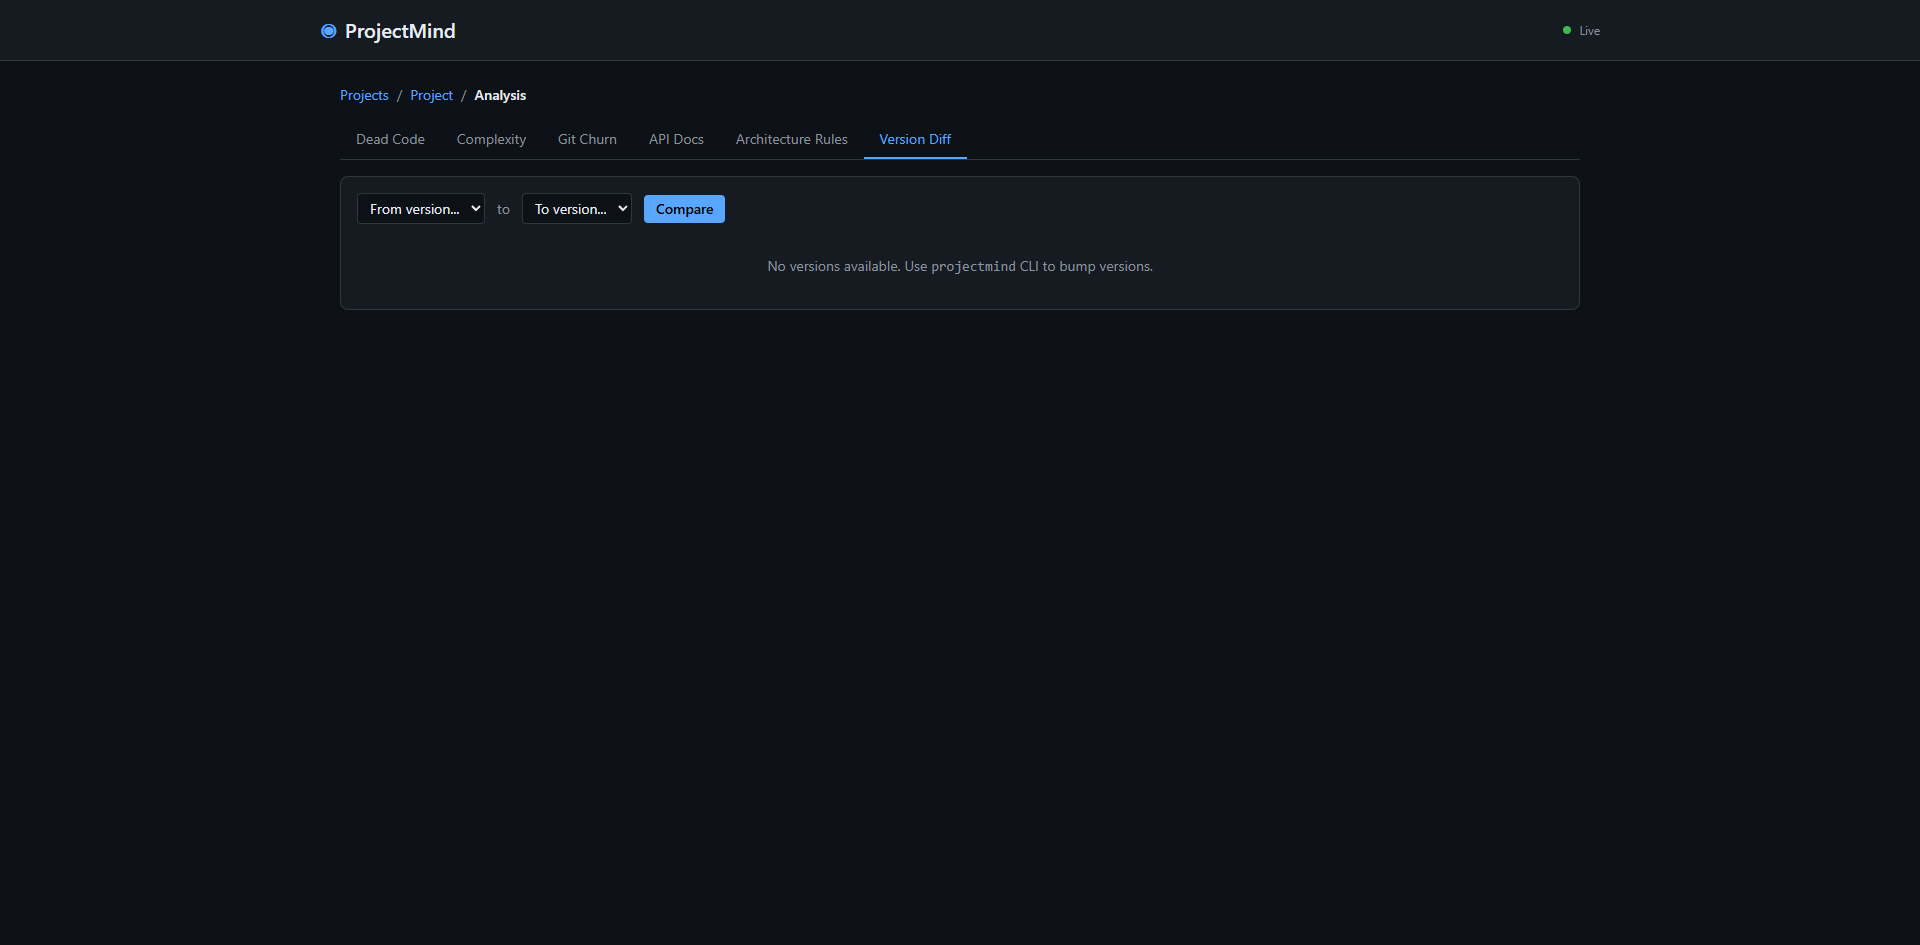1920x945 pixels.
Task: Select the Git Churn tab
Action: tap(587, 139)
